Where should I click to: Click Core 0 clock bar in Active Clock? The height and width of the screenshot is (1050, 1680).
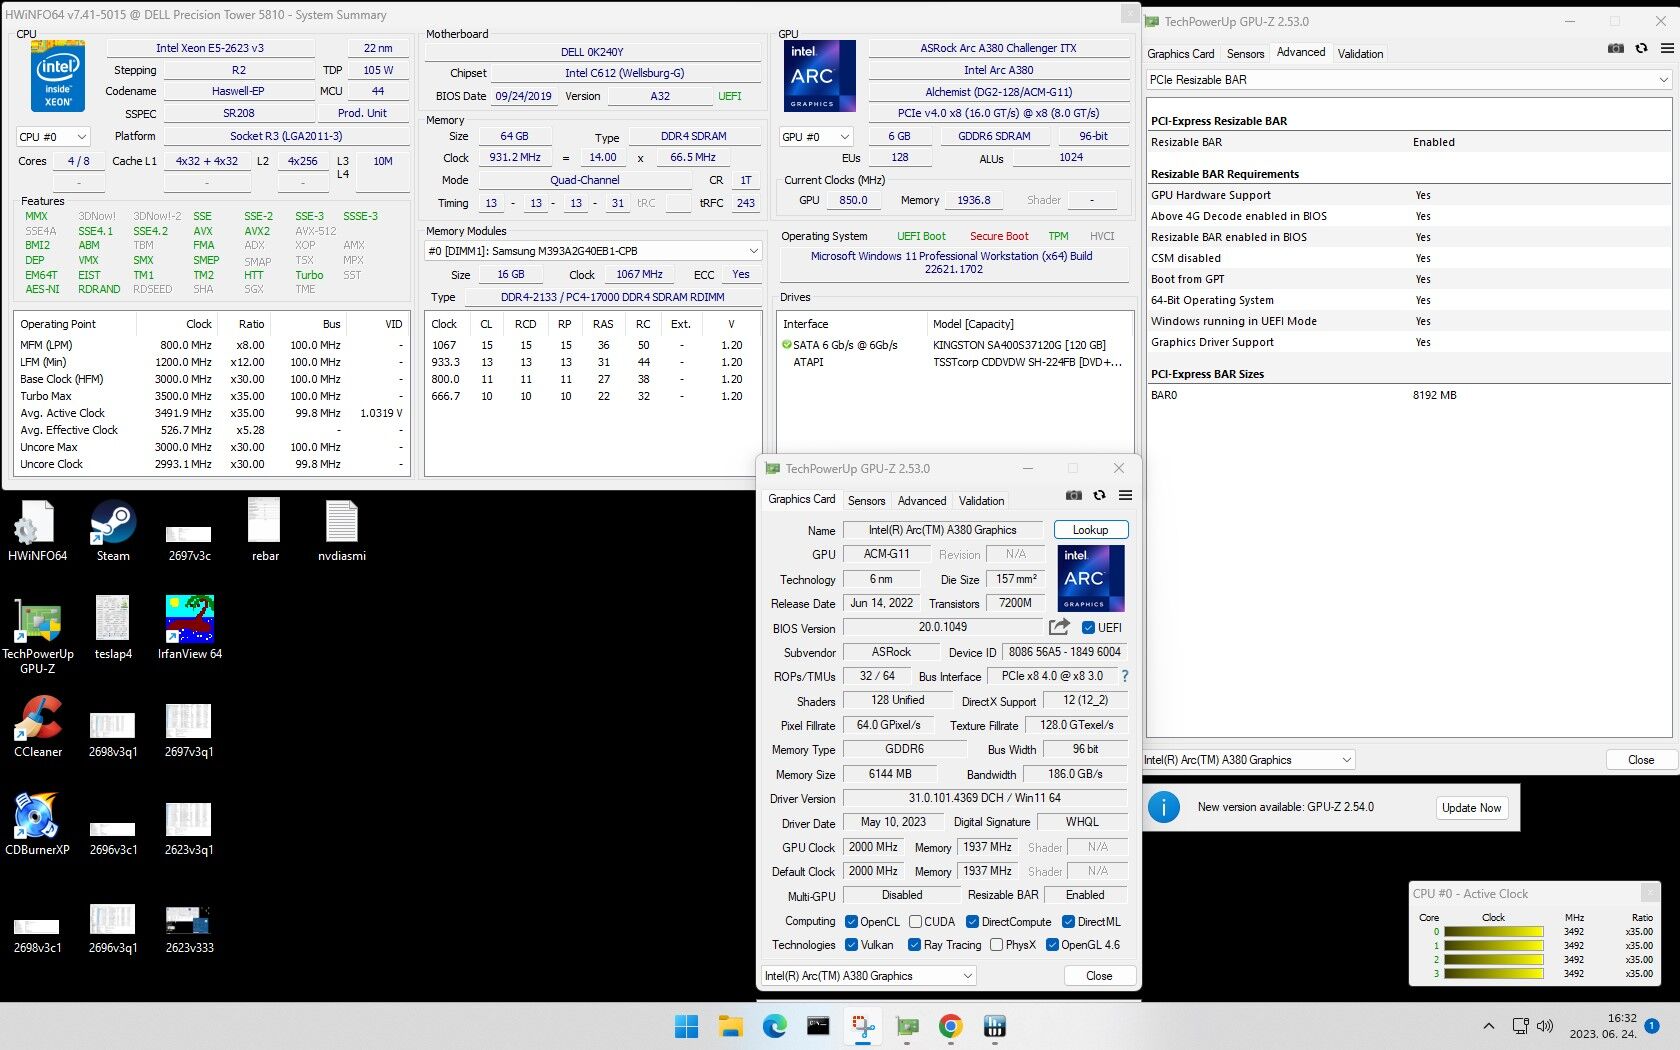[1494, 932]
